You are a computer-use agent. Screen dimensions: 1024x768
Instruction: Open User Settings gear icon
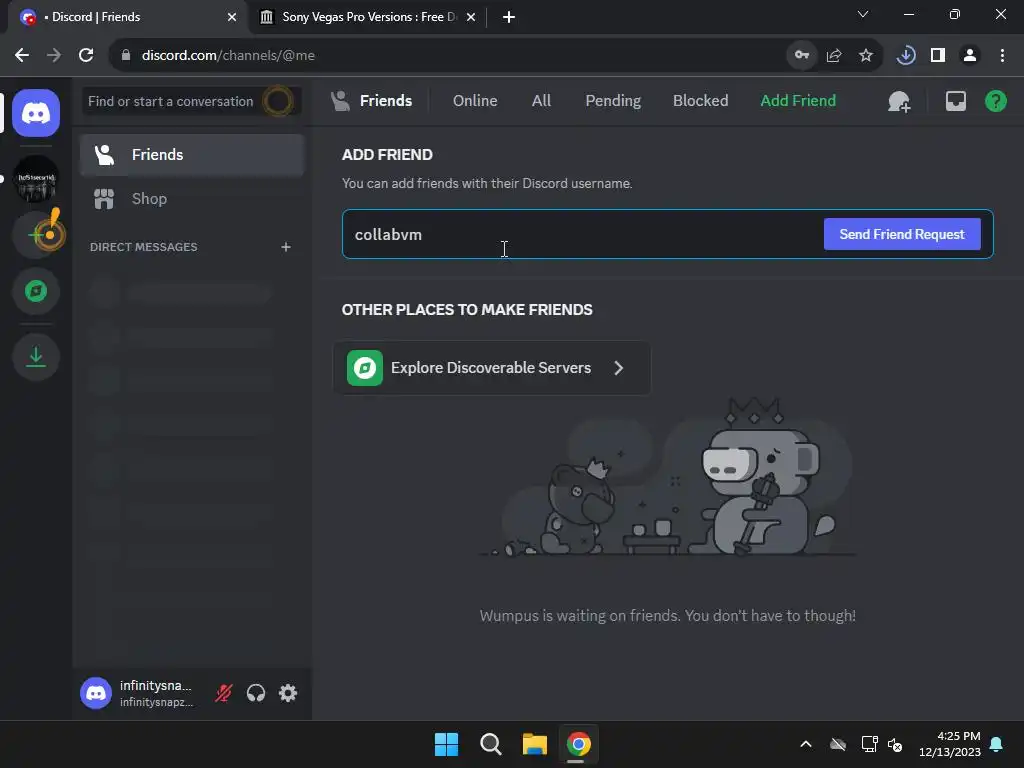288,693
